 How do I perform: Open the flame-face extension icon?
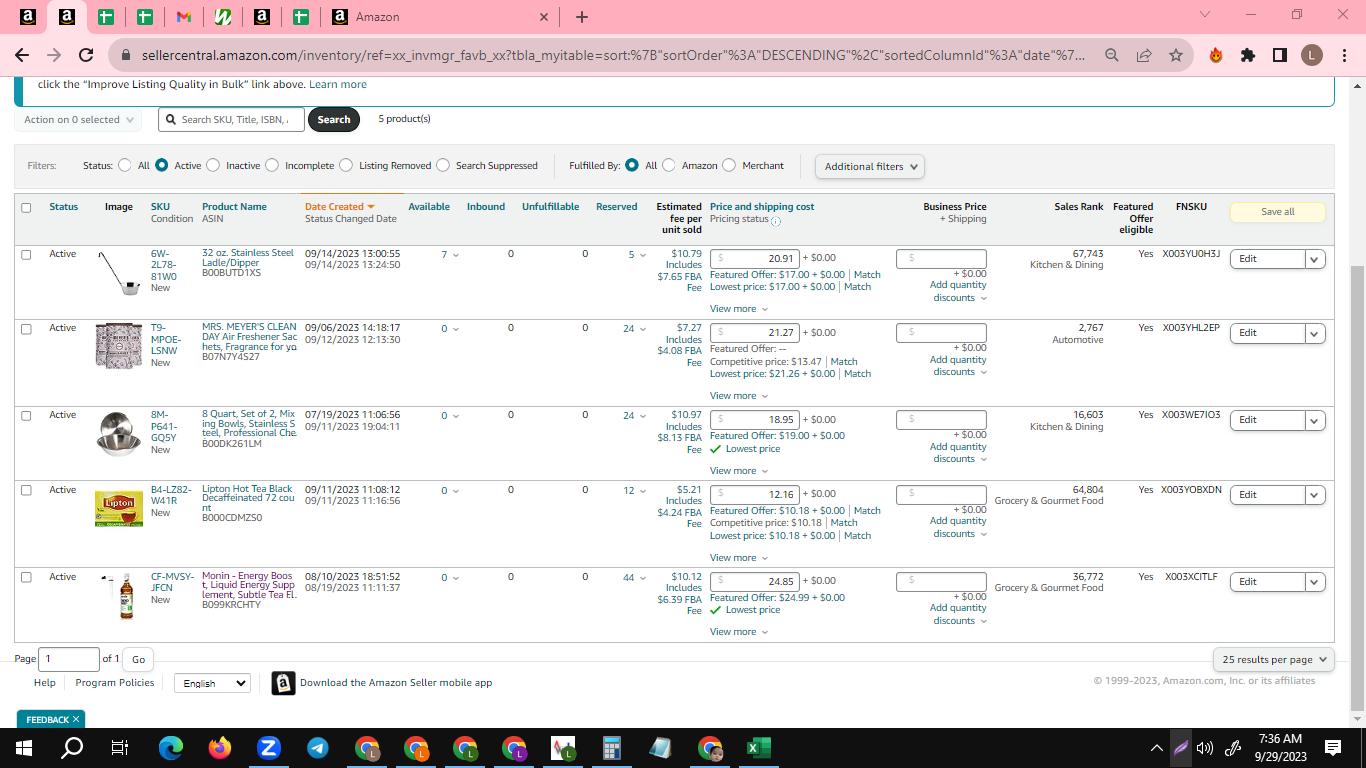(x=1216, y=56)
